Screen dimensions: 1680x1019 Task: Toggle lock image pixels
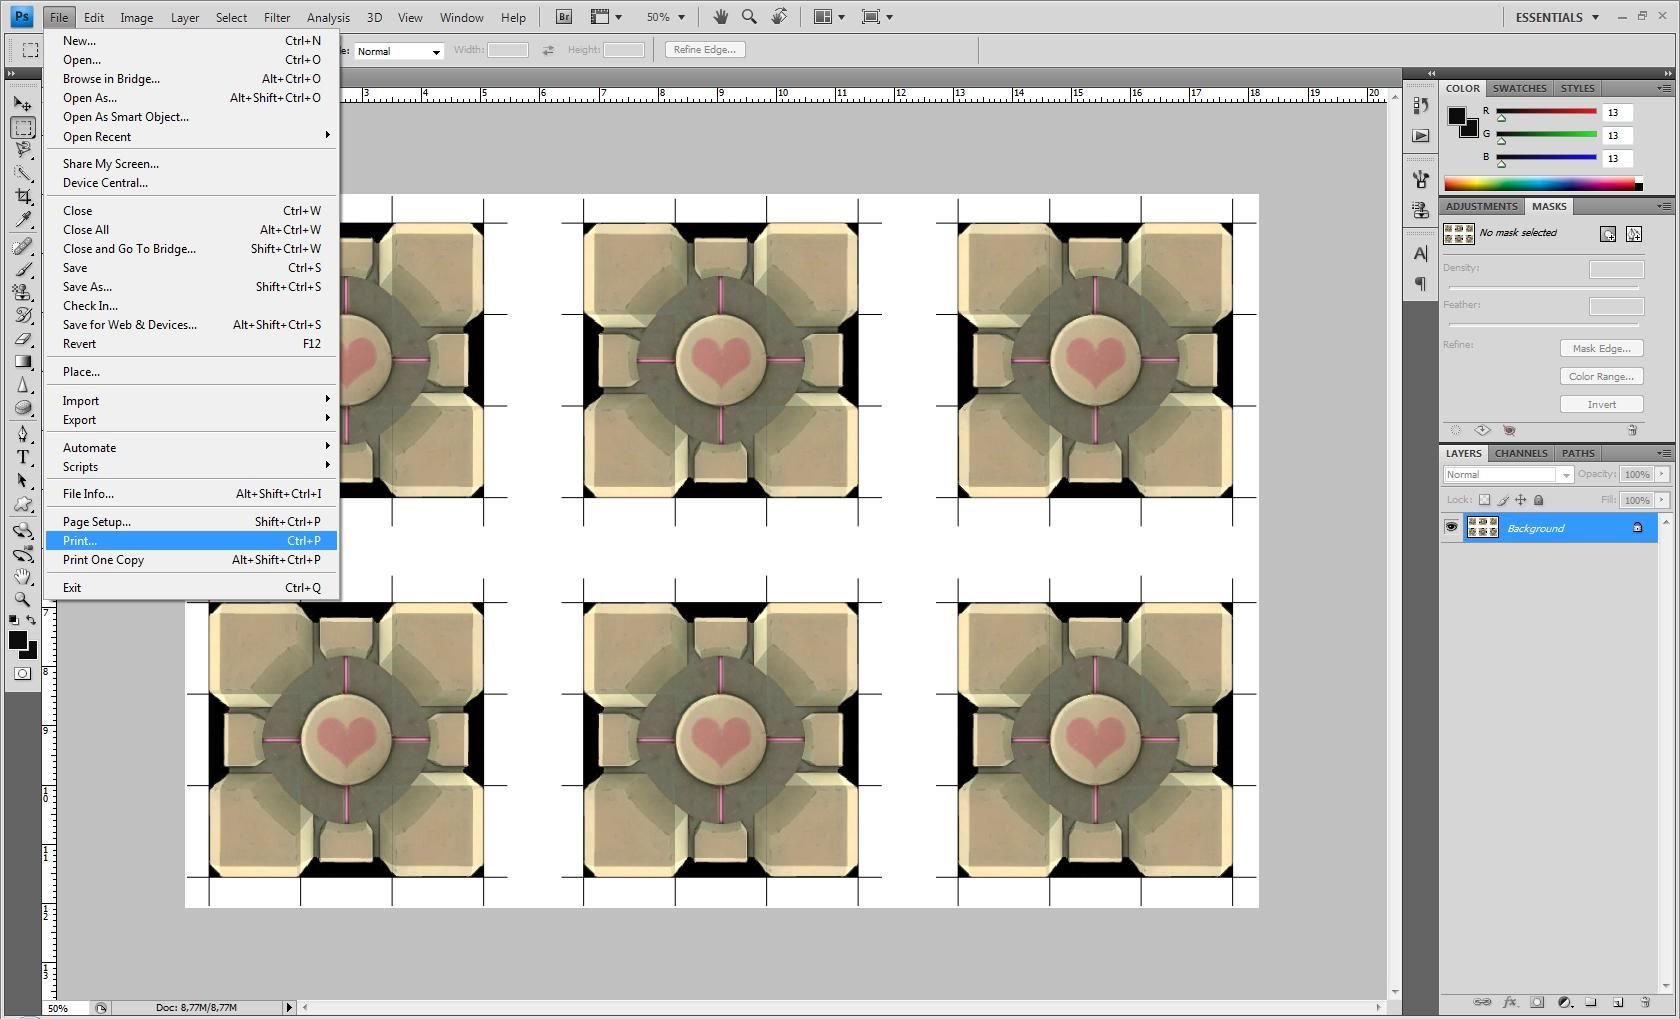tap(1503, 500)
